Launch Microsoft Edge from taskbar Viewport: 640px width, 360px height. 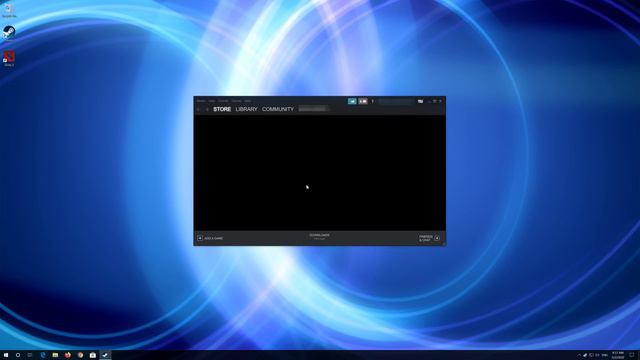(43, 355)
